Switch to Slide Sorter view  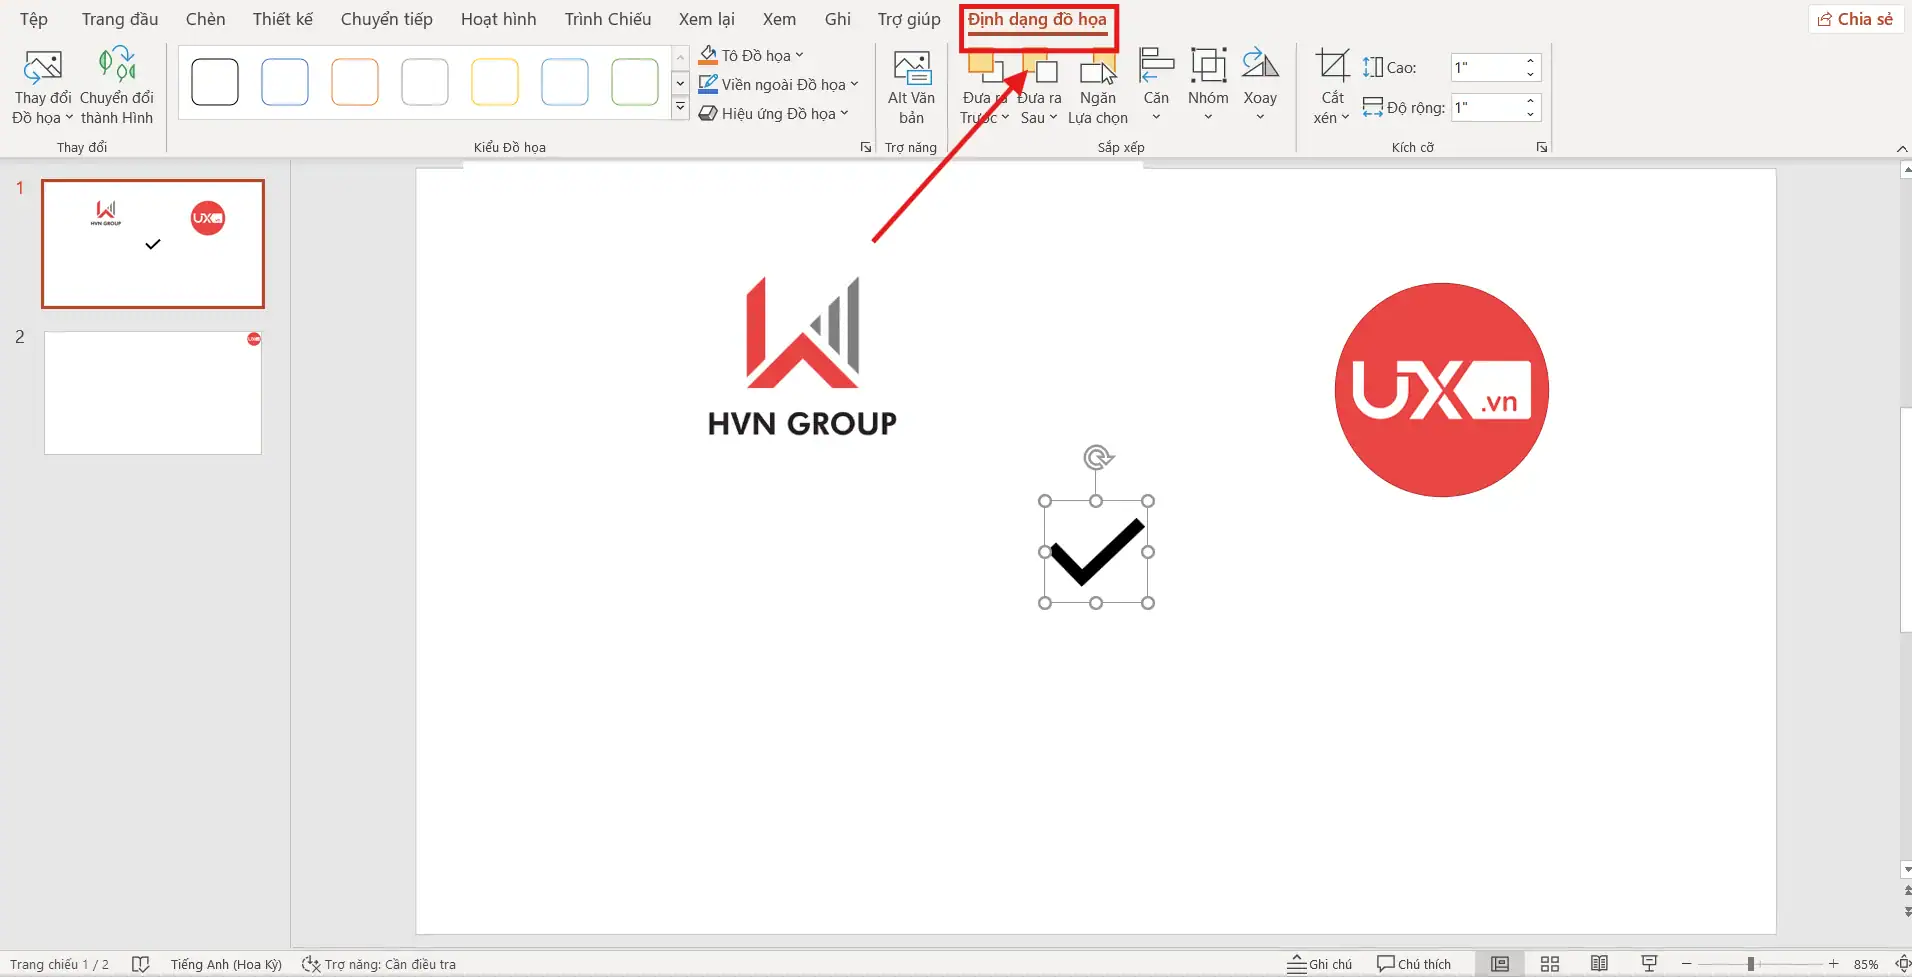1550,964
